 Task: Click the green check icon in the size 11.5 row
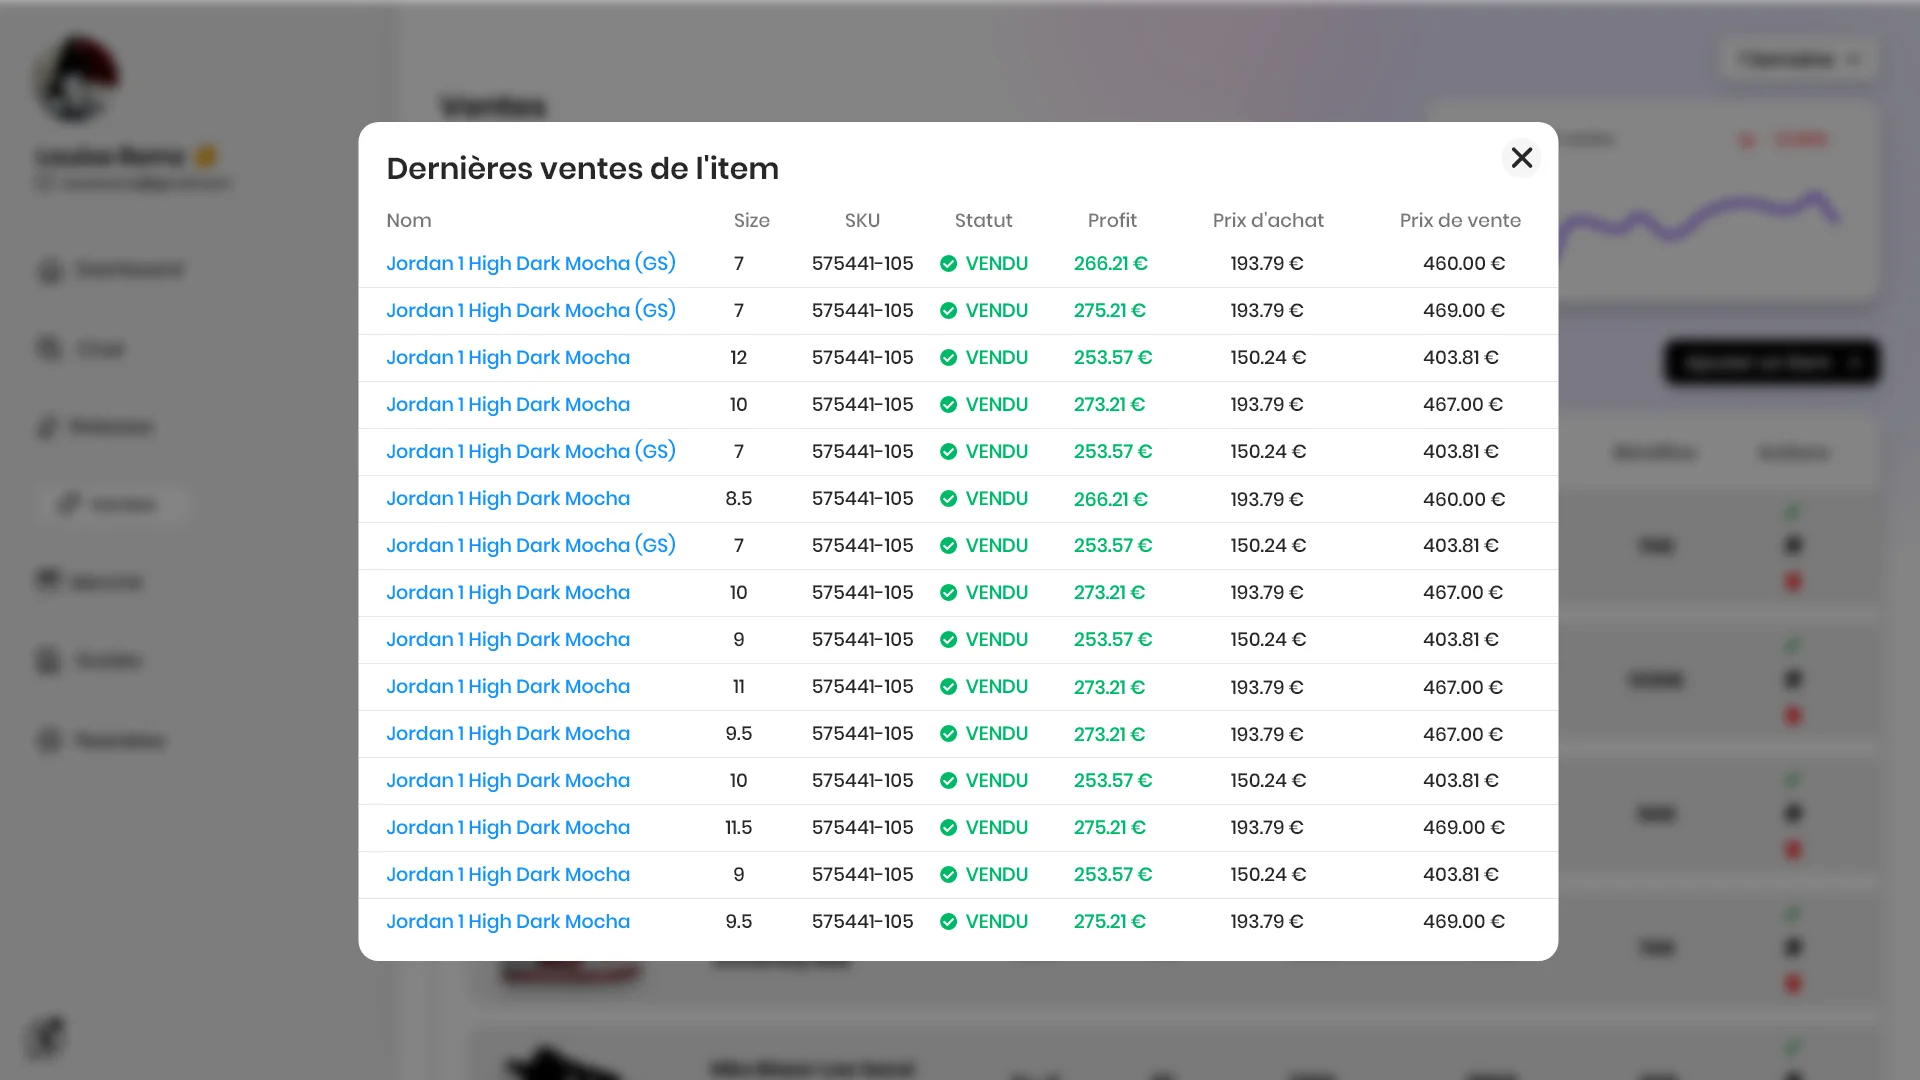(x=949, y=828)
